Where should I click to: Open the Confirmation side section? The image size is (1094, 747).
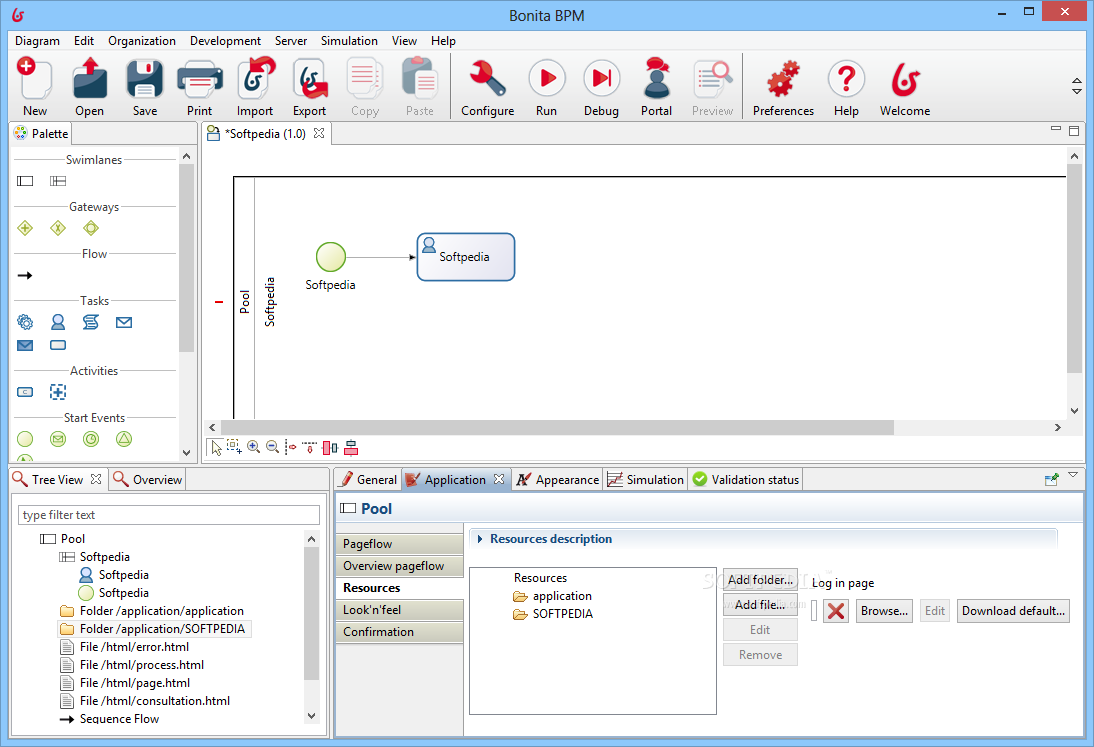400,632
